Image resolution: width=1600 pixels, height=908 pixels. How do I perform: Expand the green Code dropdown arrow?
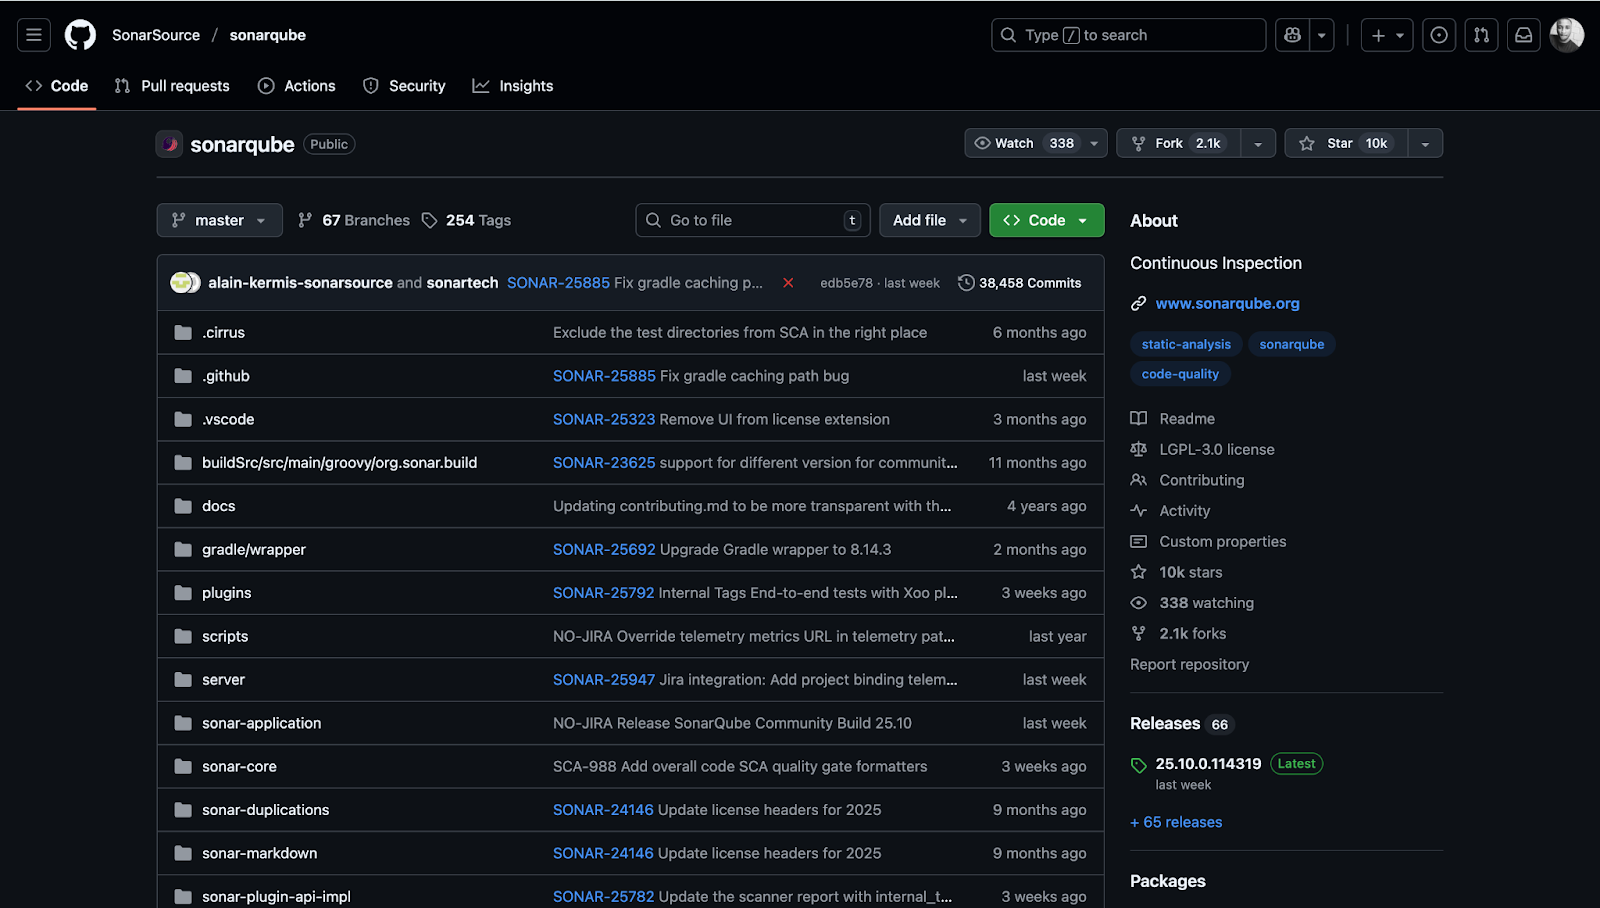[1084, 220]
